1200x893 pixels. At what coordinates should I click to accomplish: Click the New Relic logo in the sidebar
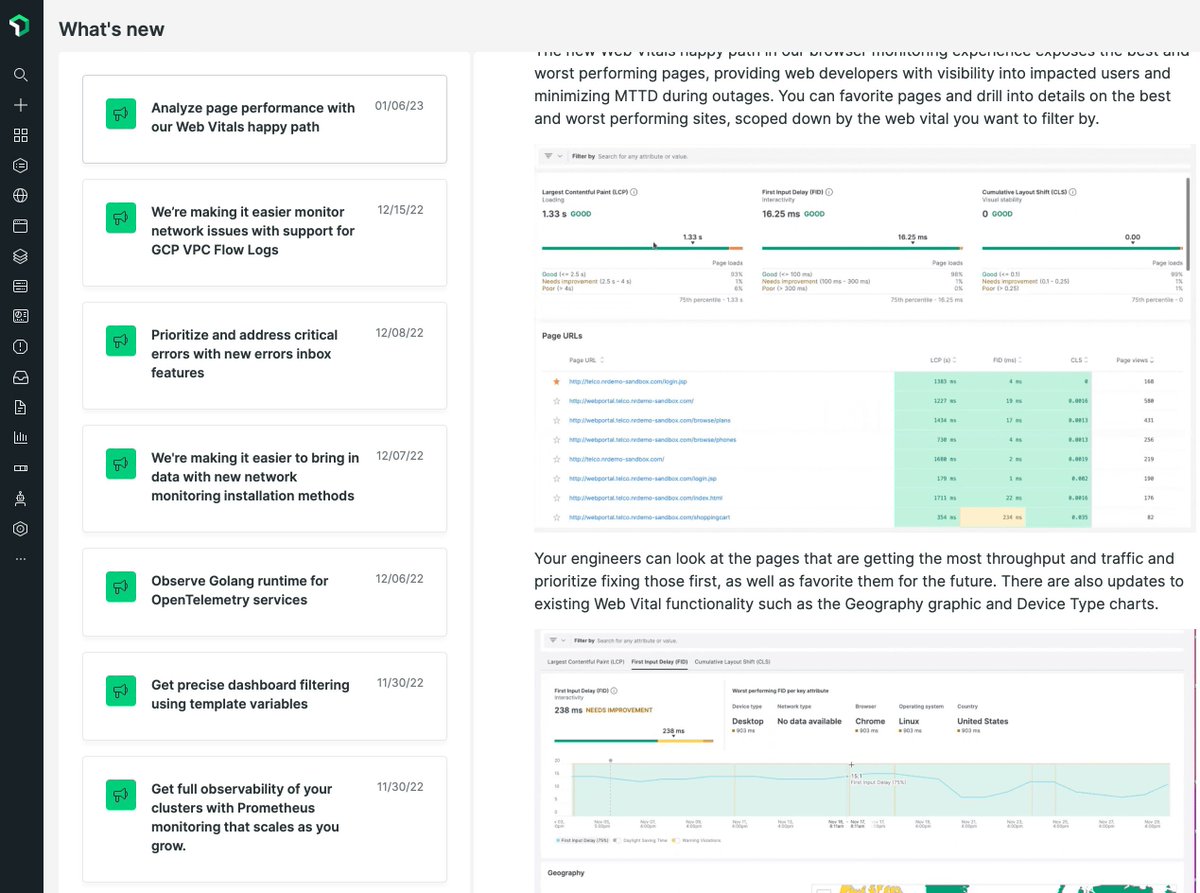tap(20, 27)
